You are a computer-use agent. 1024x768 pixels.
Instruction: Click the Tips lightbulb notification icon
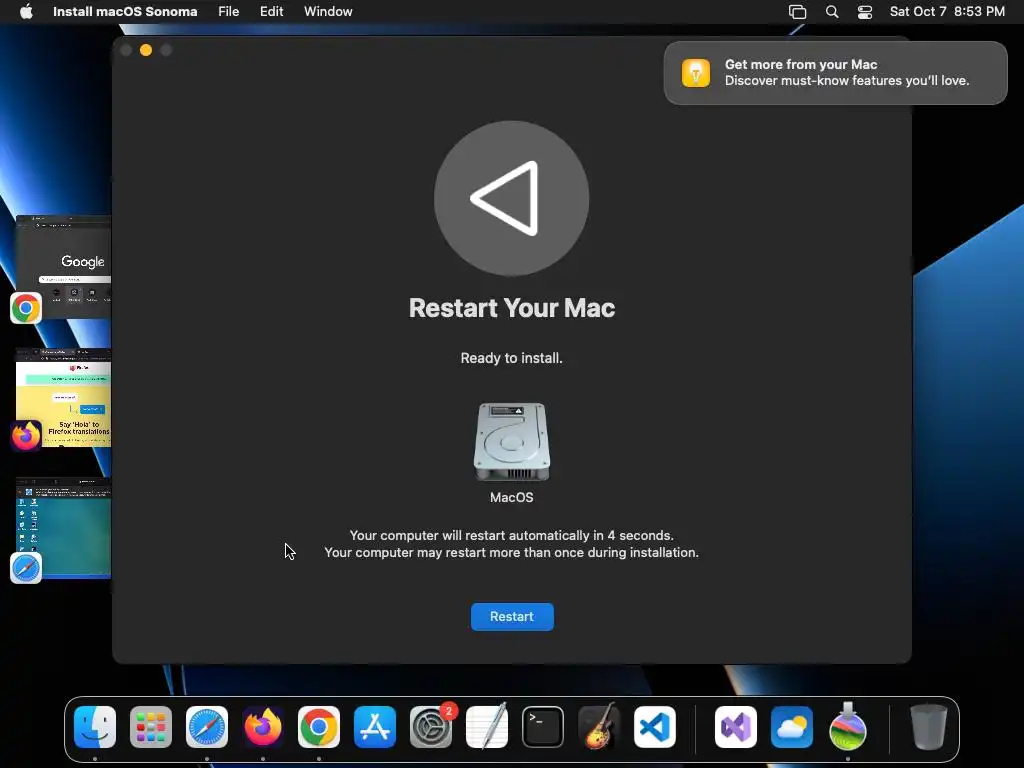pyautogui.click(x=696, y=72)
